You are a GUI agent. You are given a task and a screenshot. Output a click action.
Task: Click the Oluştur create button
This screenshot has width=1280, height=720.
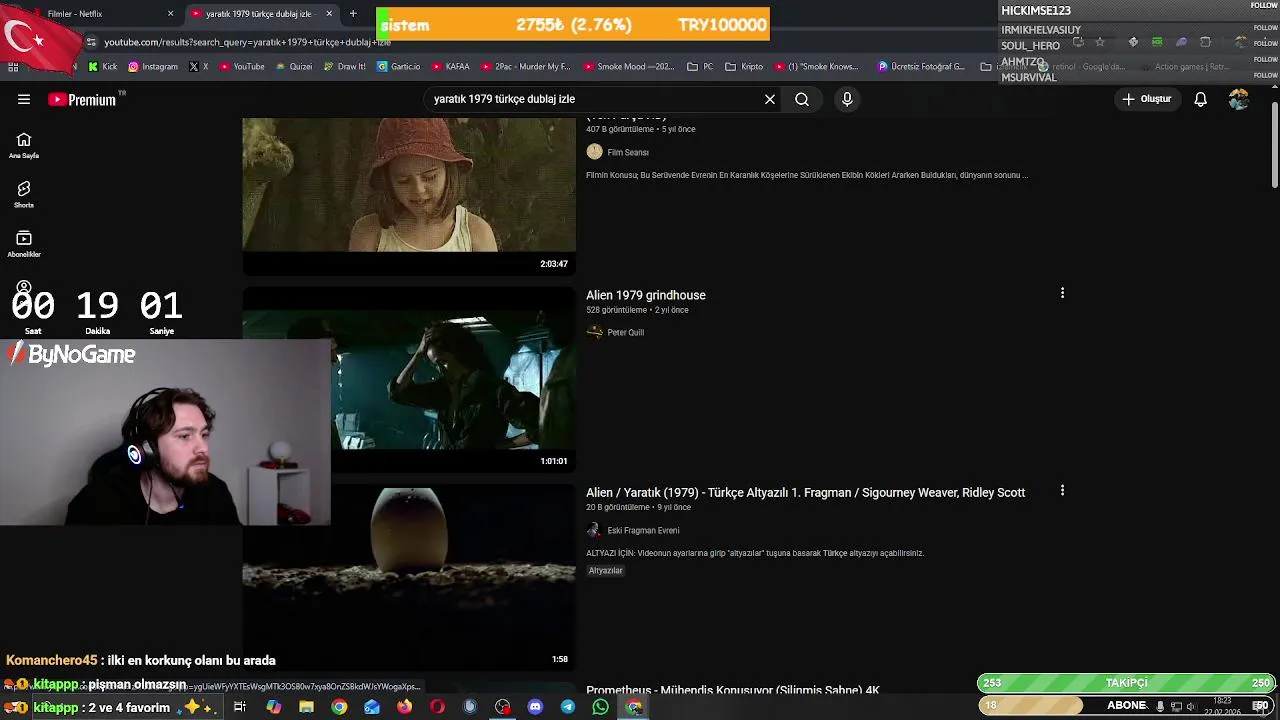point(1146,99)
